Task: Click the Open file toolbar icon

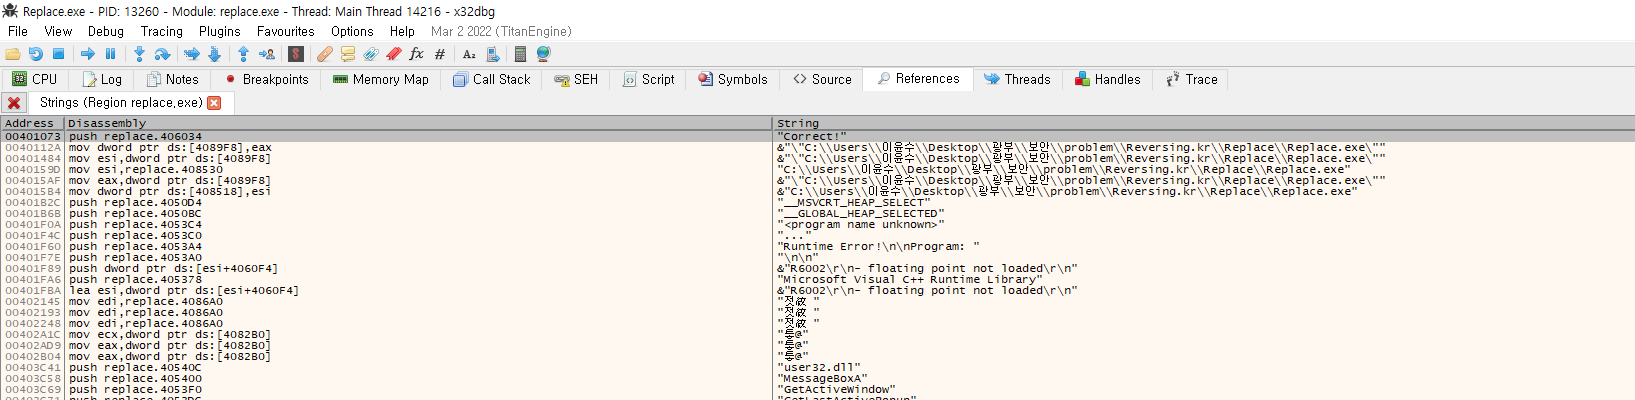Action: [13, 54]
